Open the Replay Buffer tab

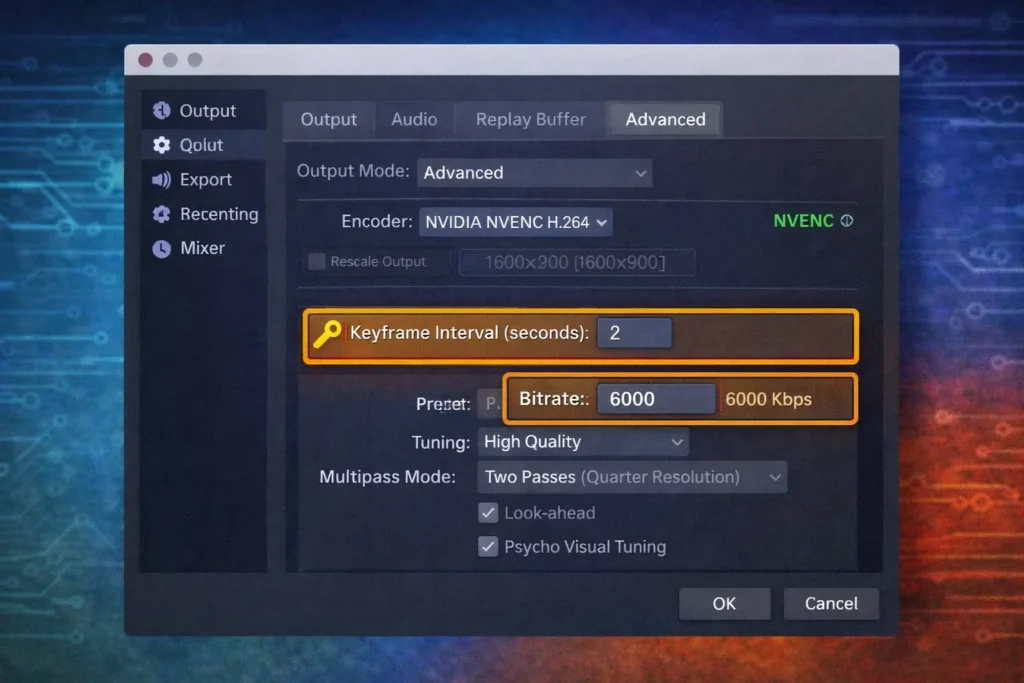tap(529, 119)
